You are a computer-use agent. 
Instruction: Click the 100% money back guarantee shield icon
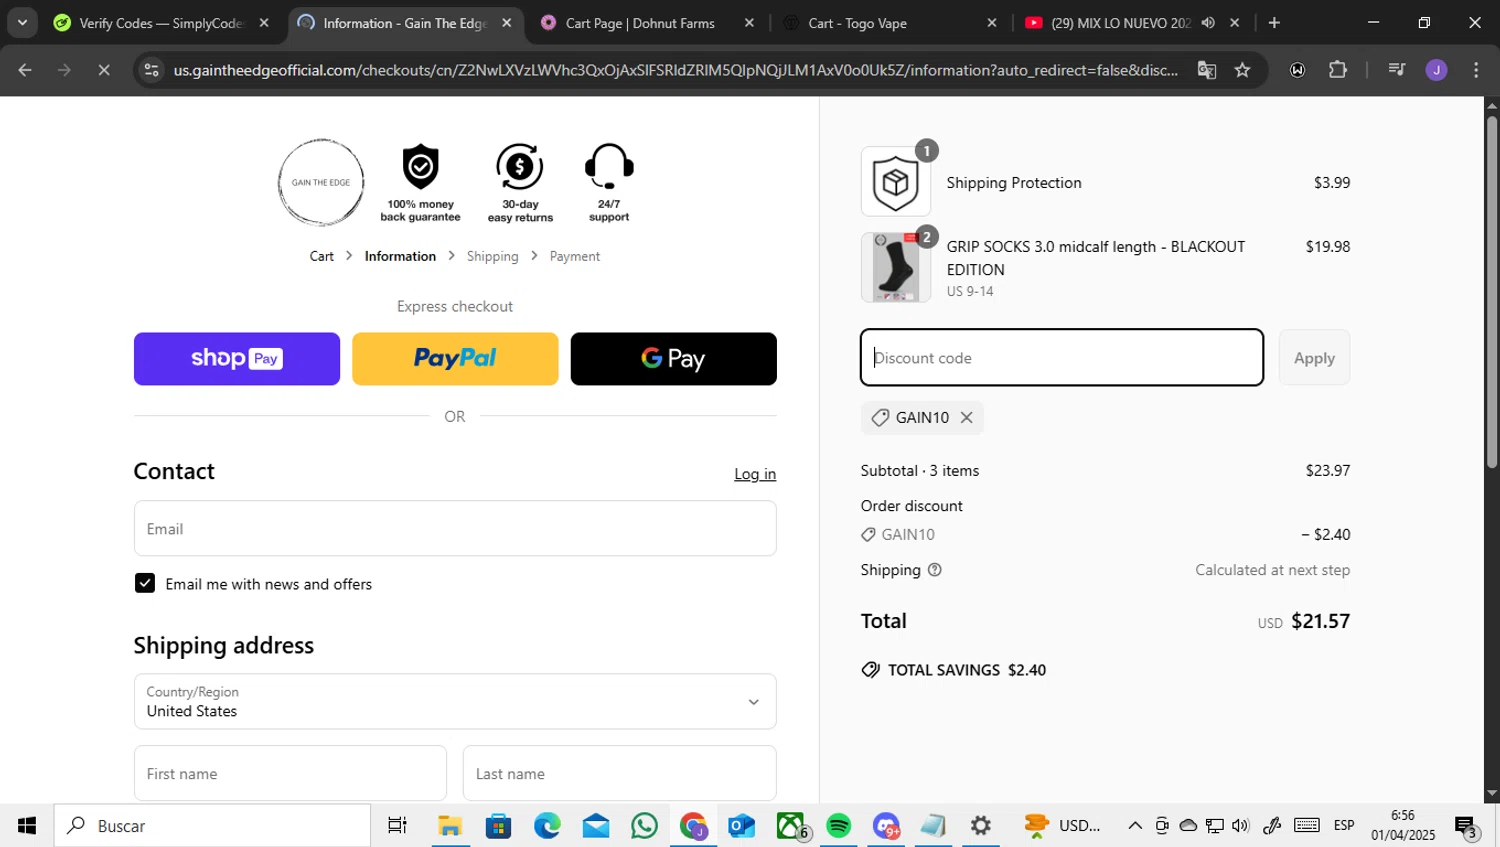pyautogui.click(x=420, y=167)
